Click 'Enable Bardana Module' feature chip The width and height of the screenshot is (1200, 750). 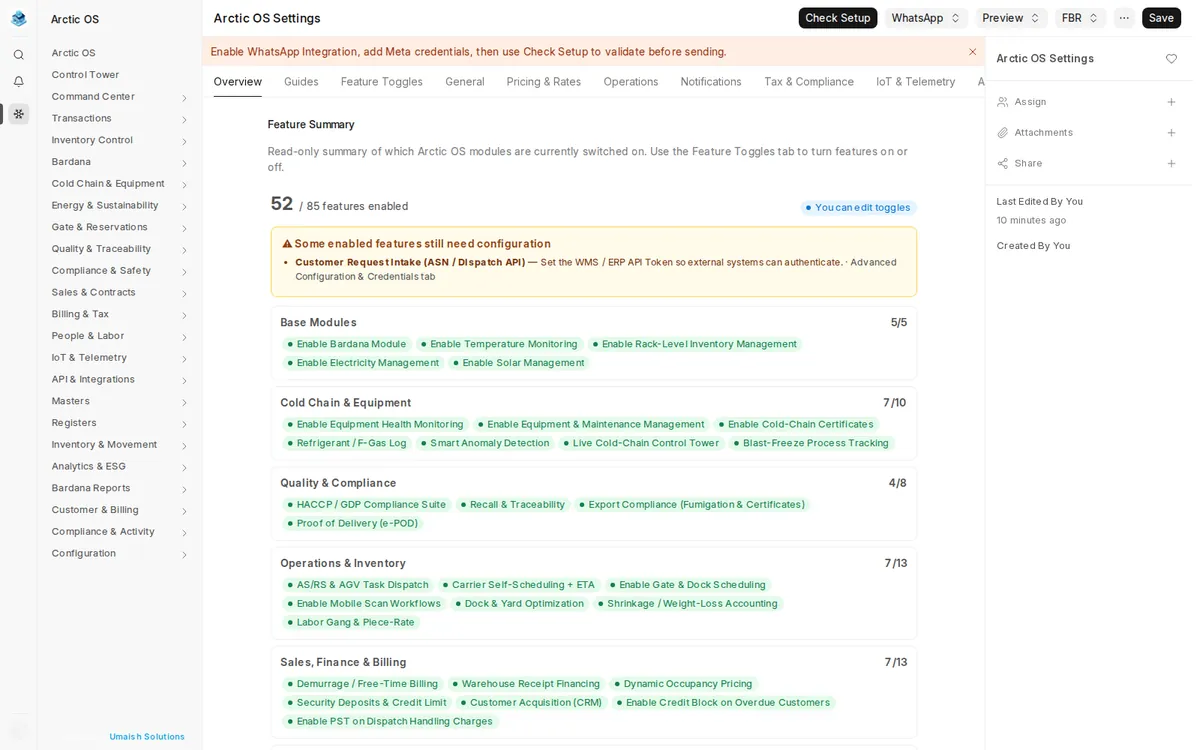click(x=346, y=344)
